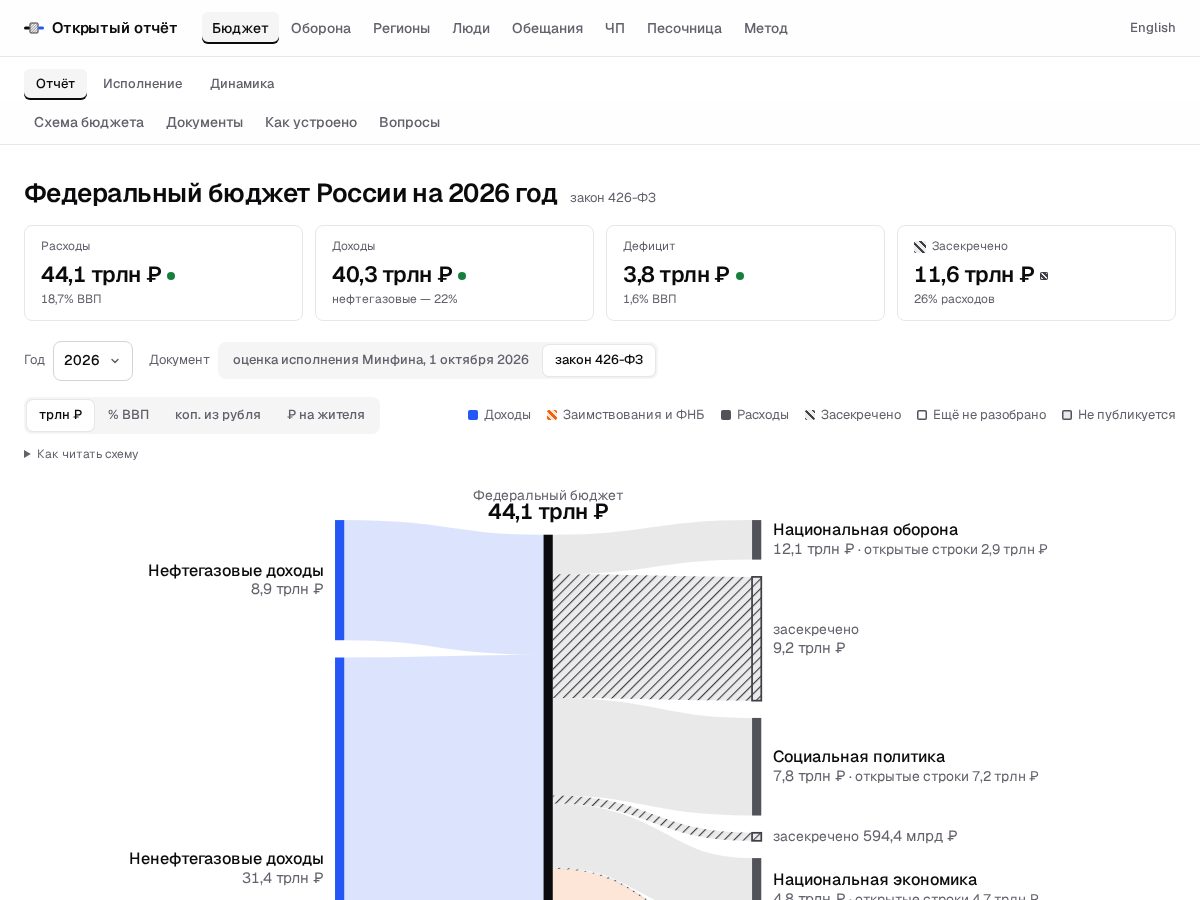Open the Песочница navigation item
Image resolution: width=1200 pixels, height=900 pixels.
(x=684, y=28)
